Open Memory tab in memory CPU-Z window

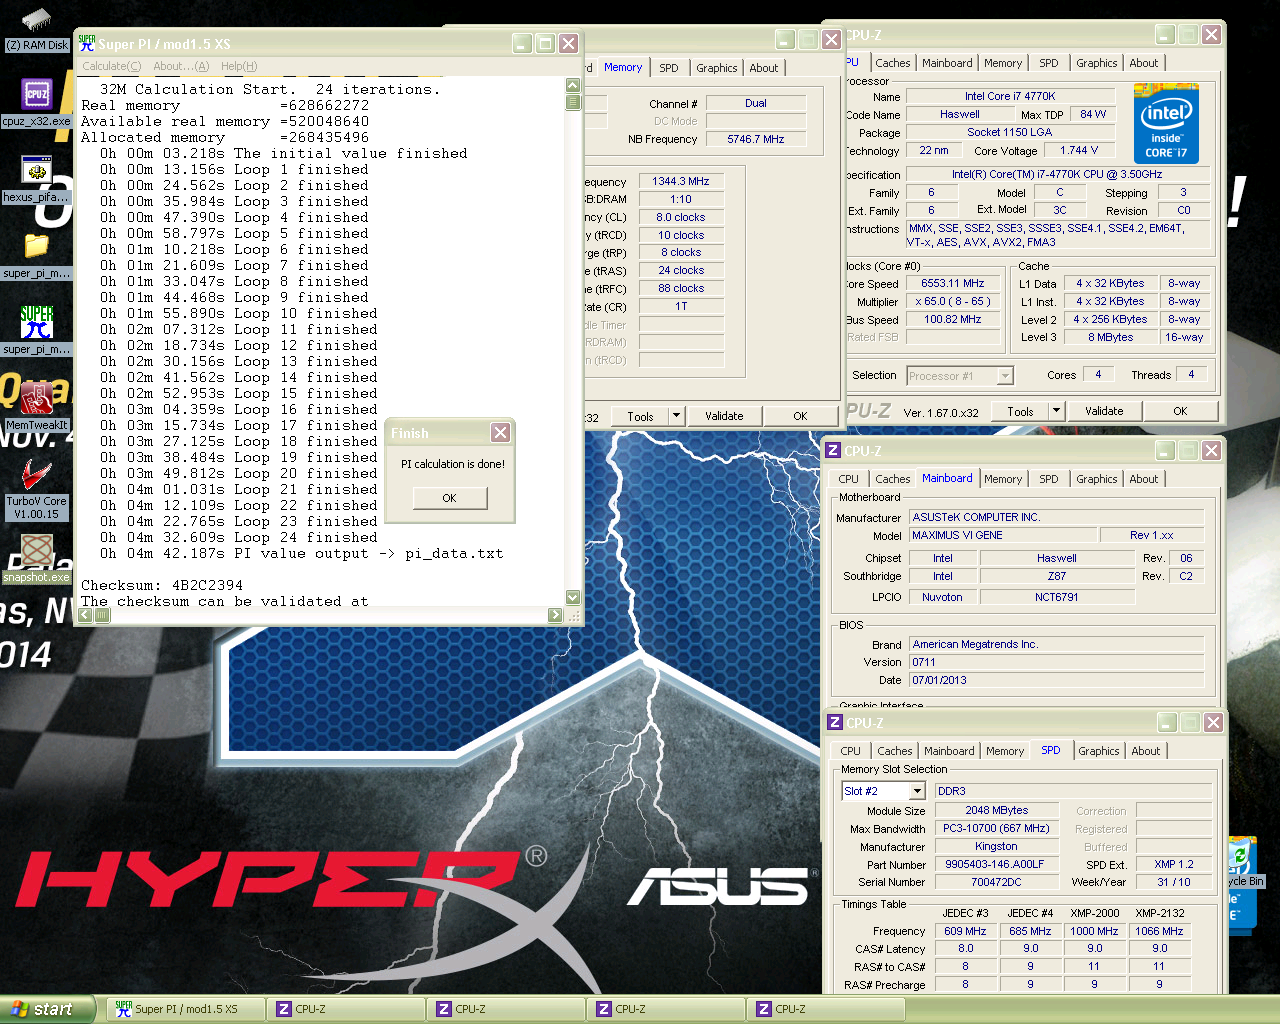pos(623,67)
